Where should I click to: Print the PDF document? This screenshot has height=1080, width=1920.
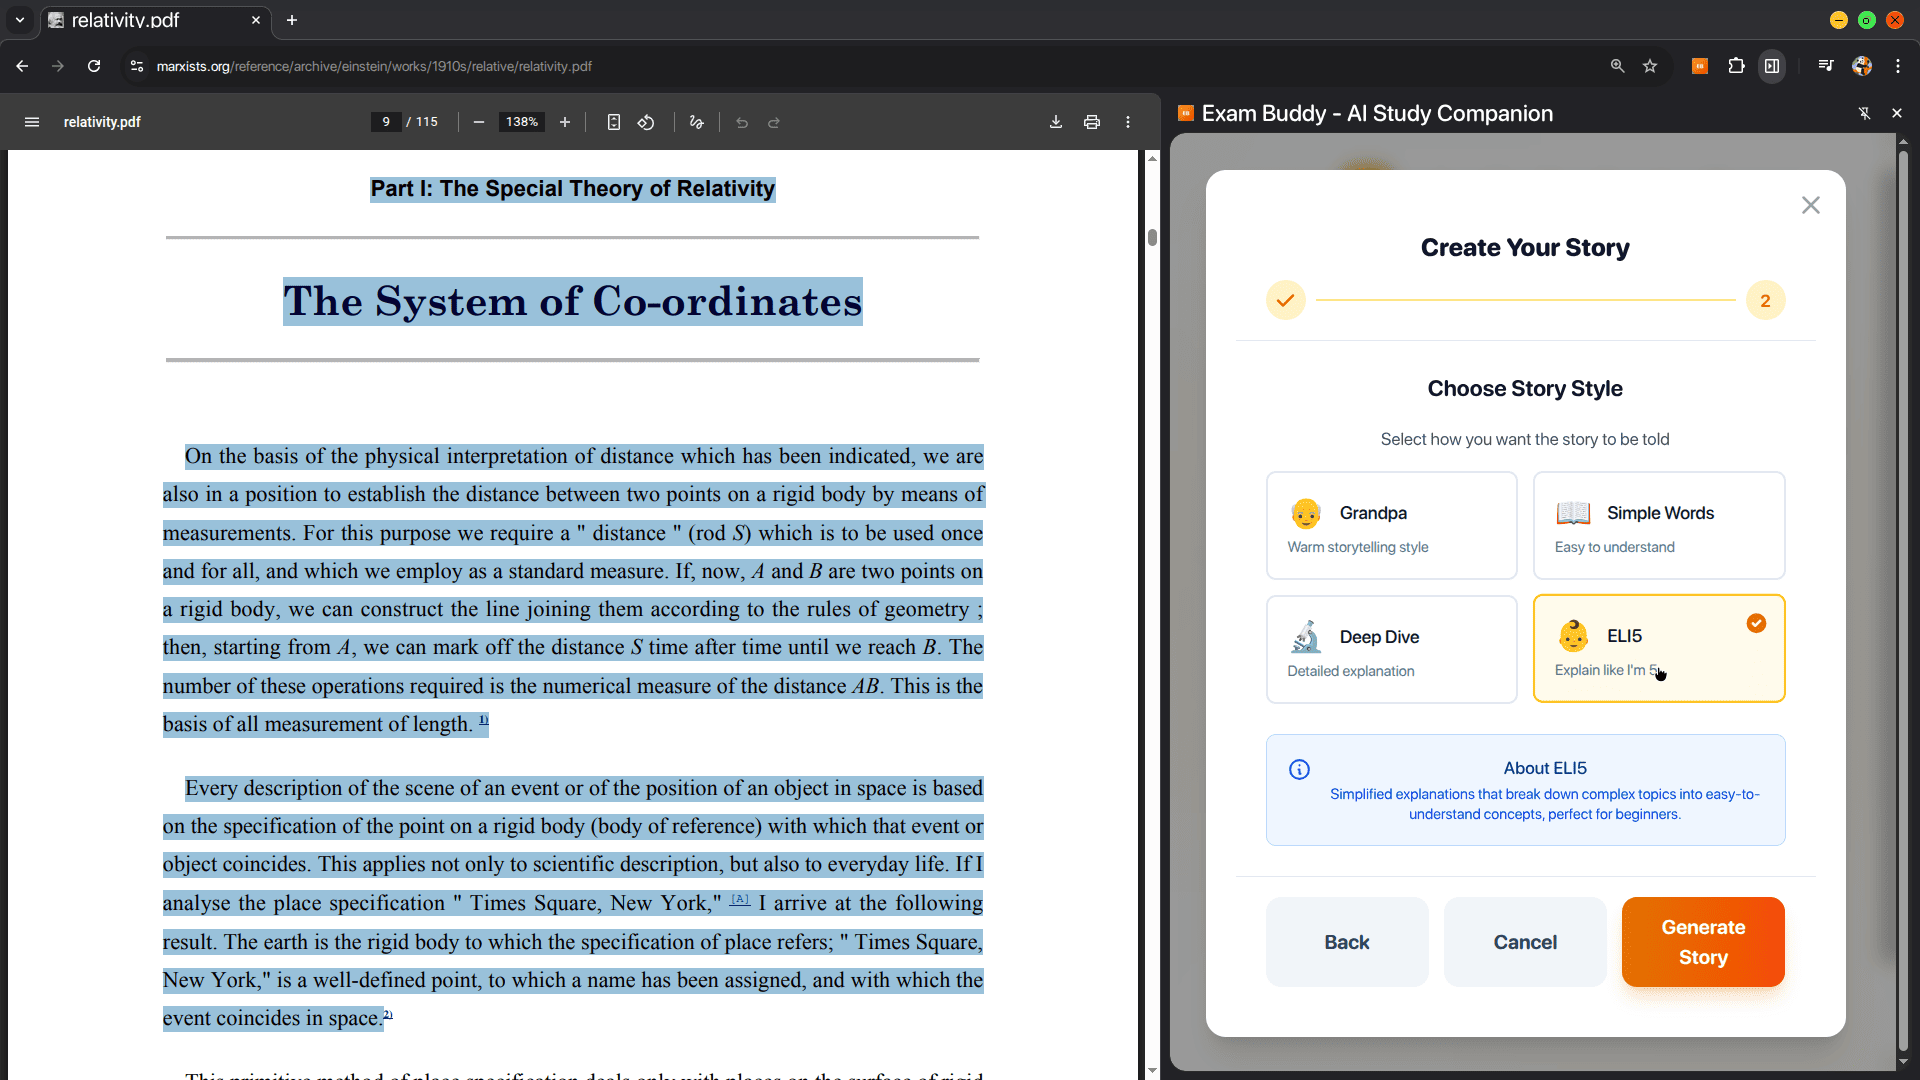click(x=1092, y=122)
